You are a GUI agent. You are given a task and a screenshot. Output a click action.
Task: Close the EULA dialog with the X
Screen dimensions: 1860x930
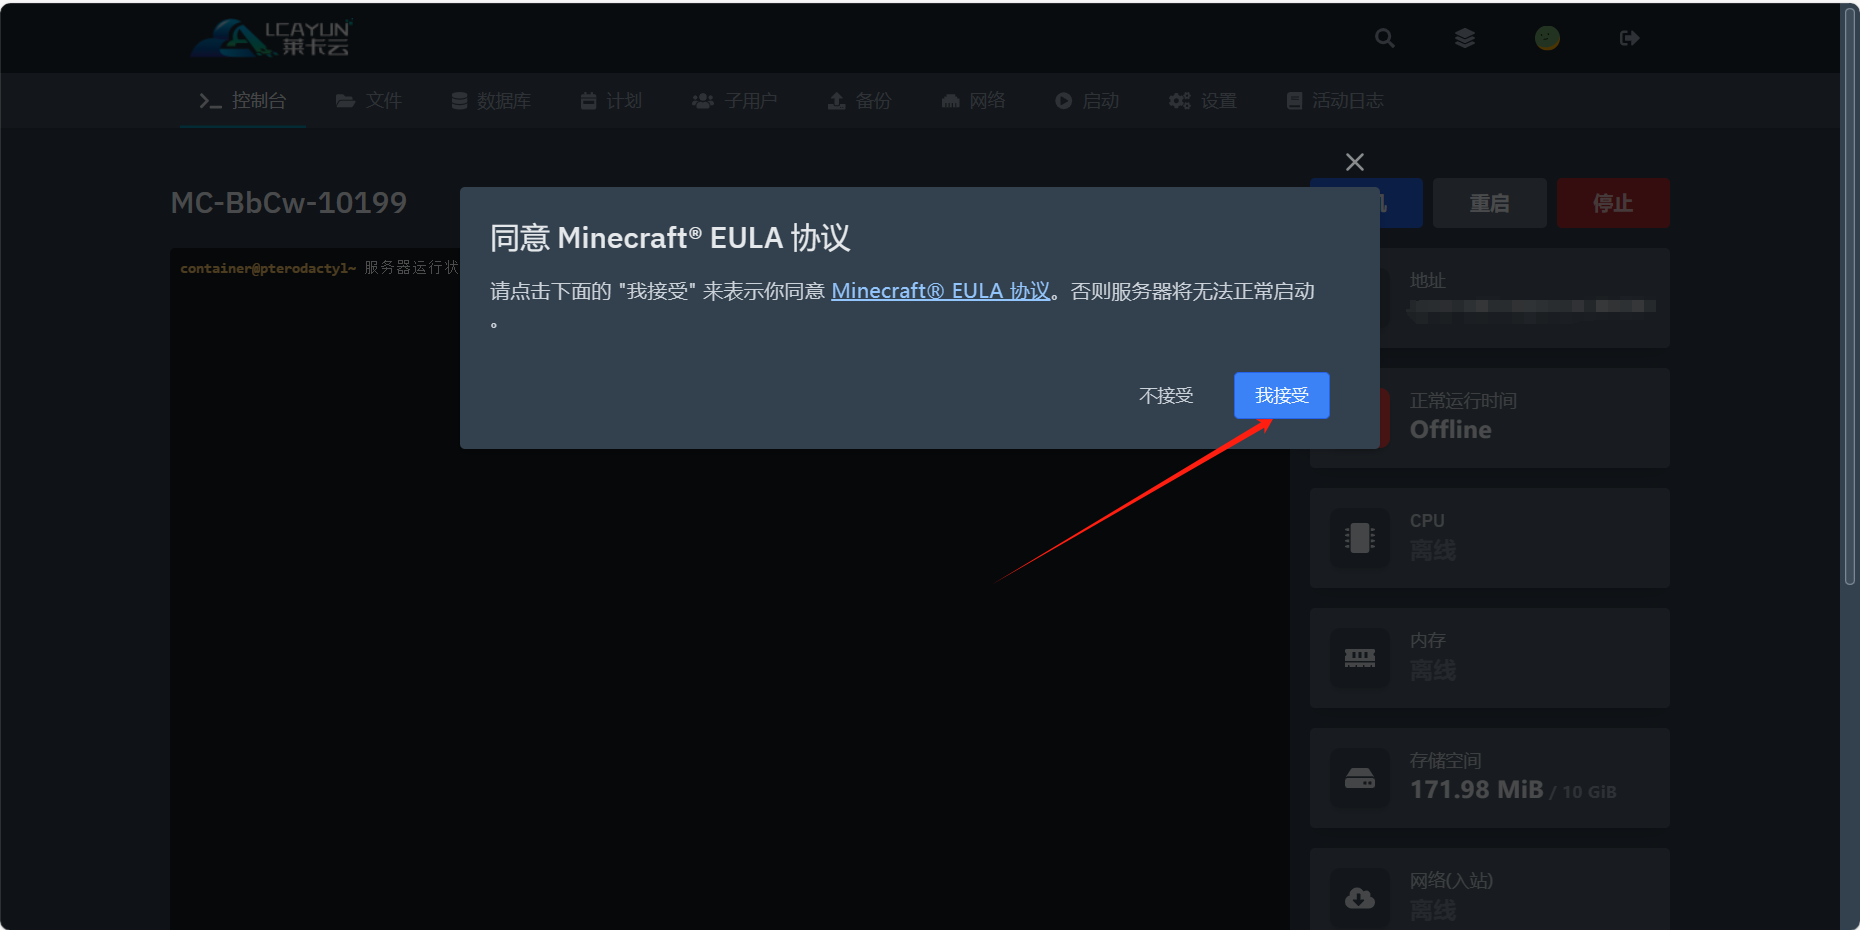click(x=1355, y=162)
